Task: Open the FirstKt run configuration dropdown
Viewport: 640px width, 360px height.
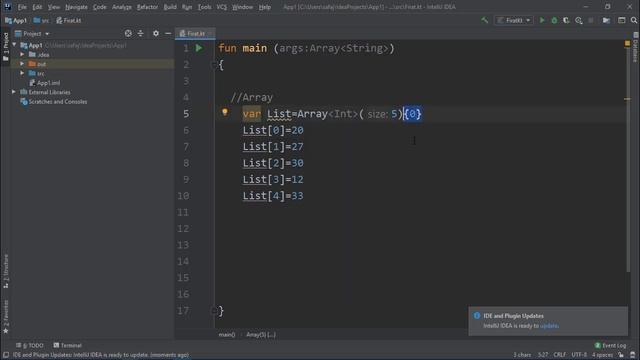Action: (513, 20)
